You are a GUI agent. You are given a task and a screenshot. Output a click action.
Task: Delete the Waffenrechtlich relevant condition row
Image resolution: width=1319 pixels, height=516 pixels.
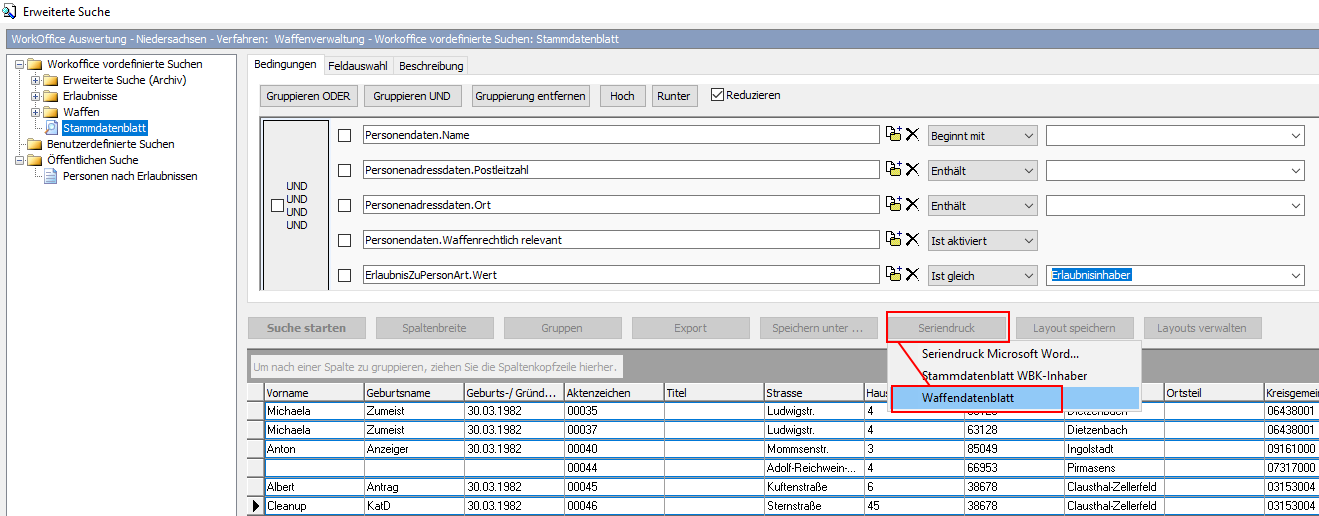click(x=912, y=240)
